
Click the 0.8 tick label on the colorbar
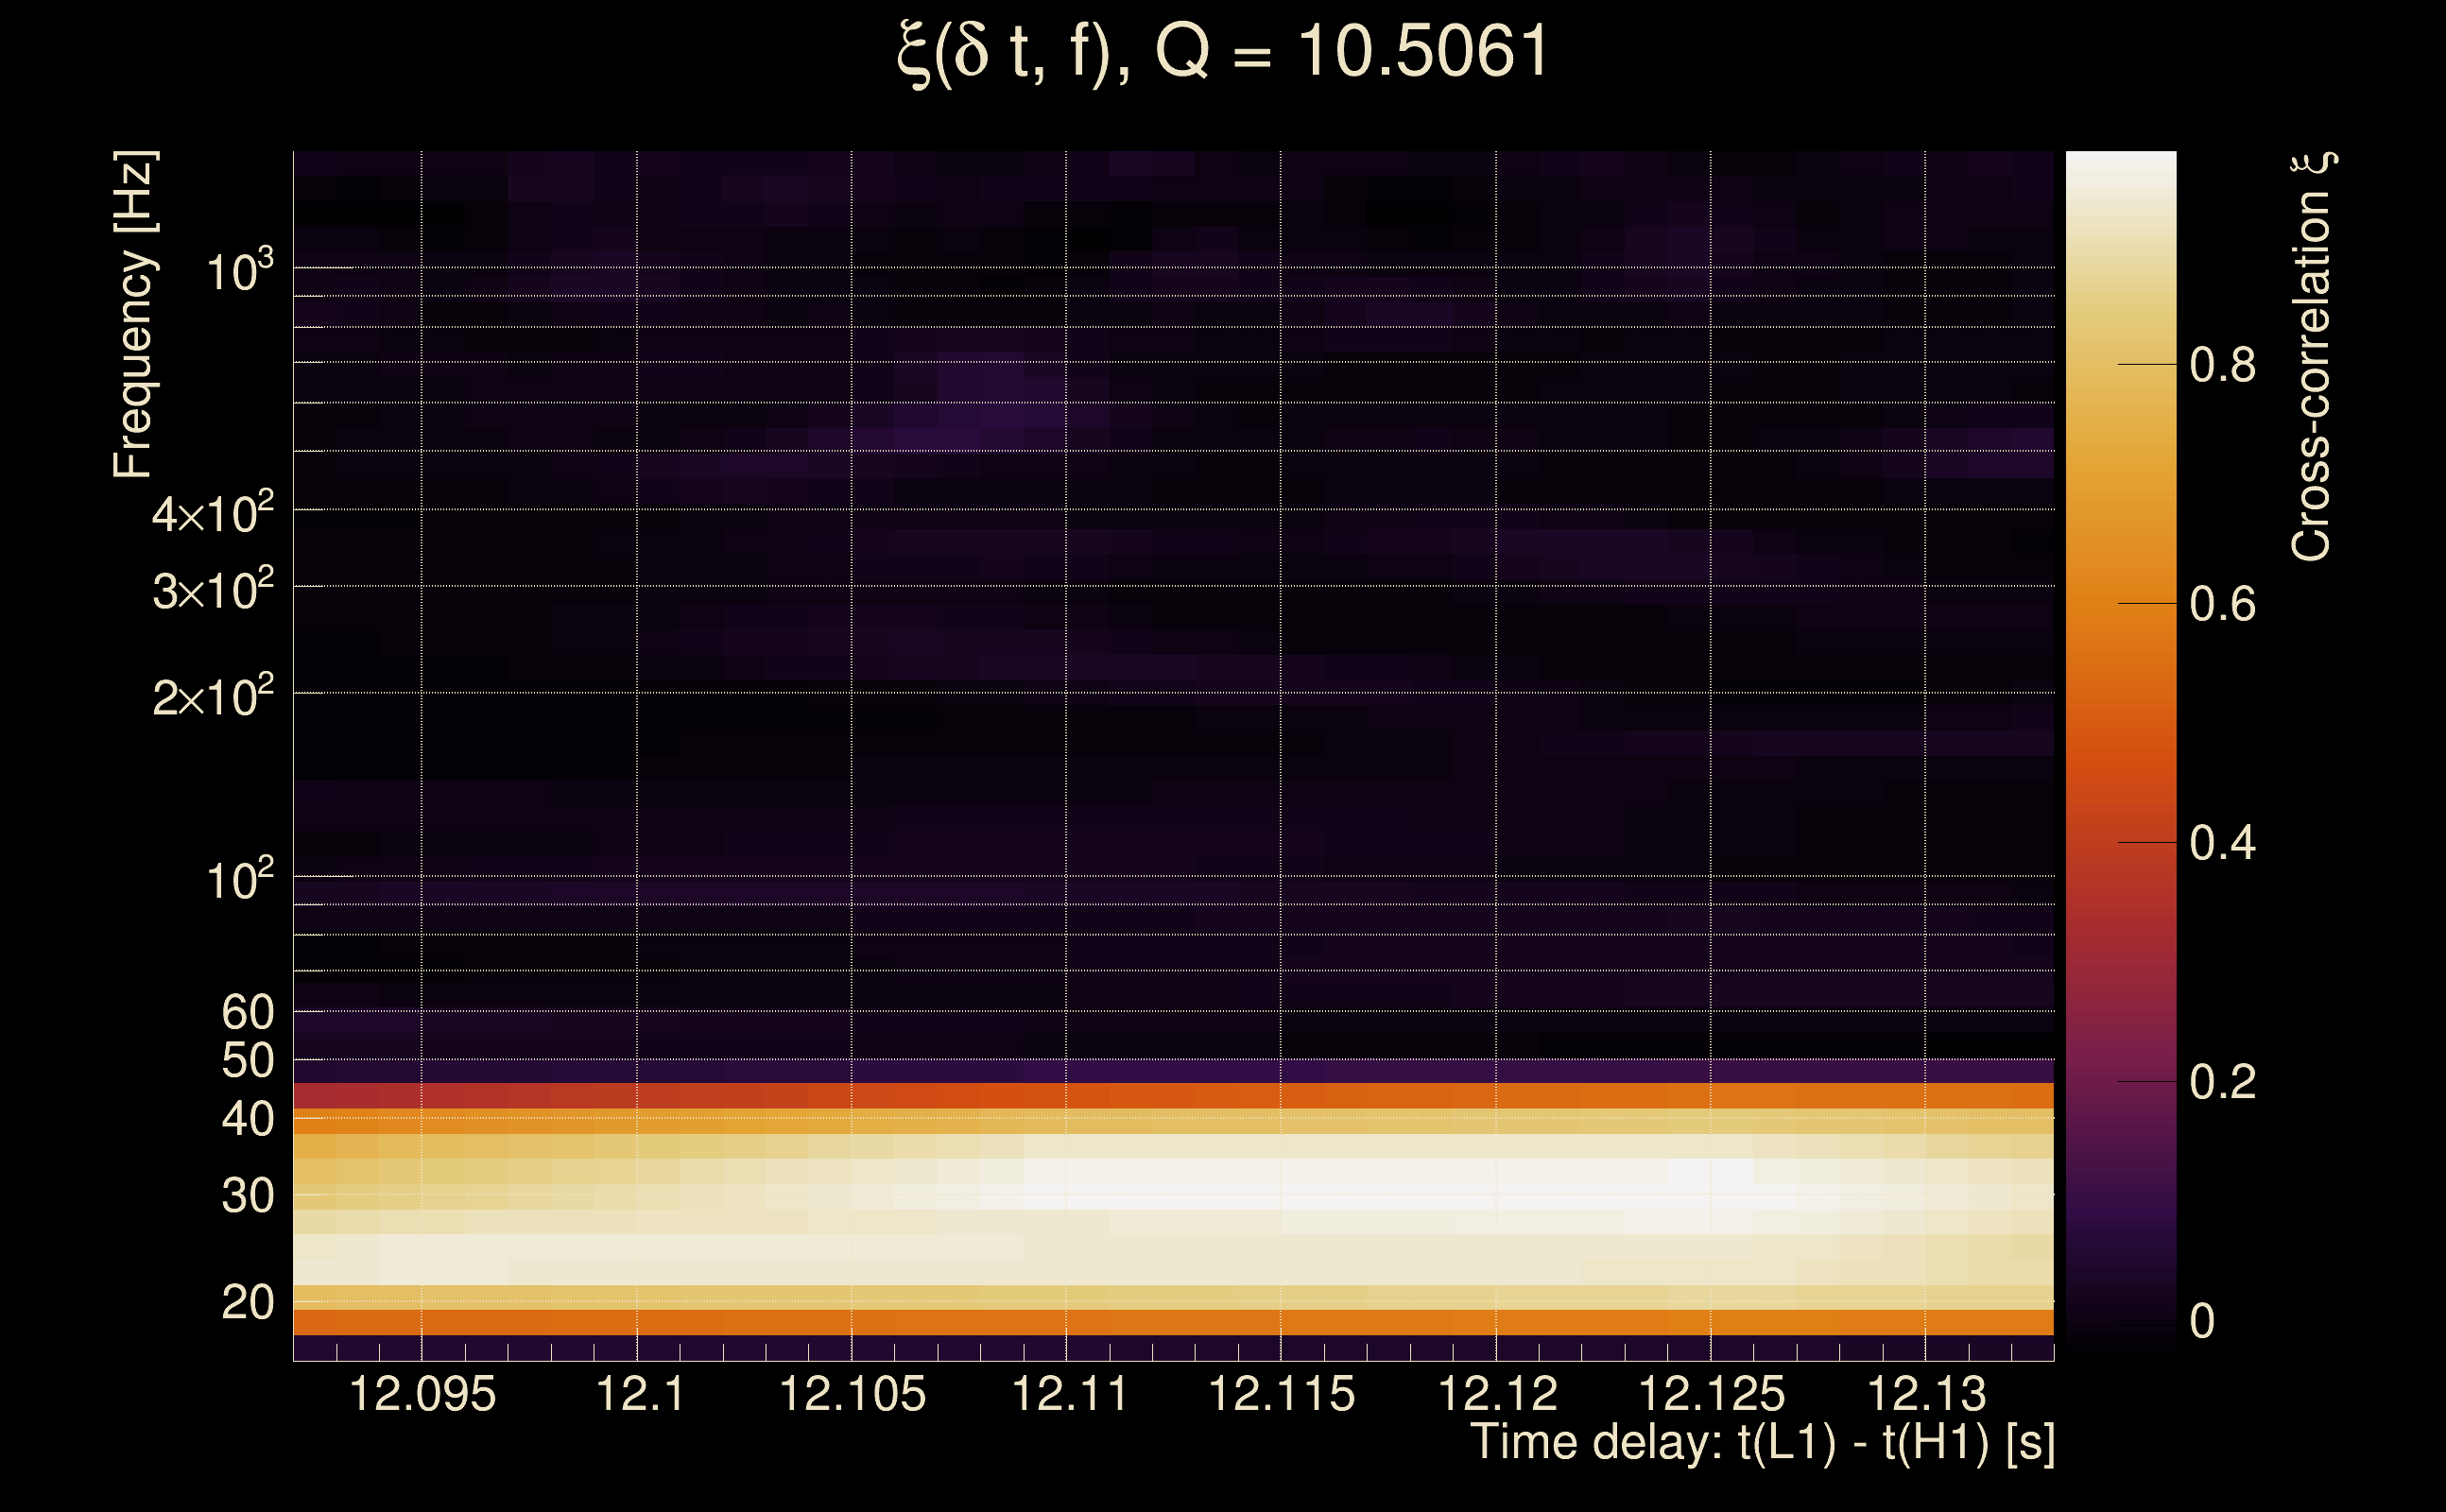click(x=2222, y=366)
